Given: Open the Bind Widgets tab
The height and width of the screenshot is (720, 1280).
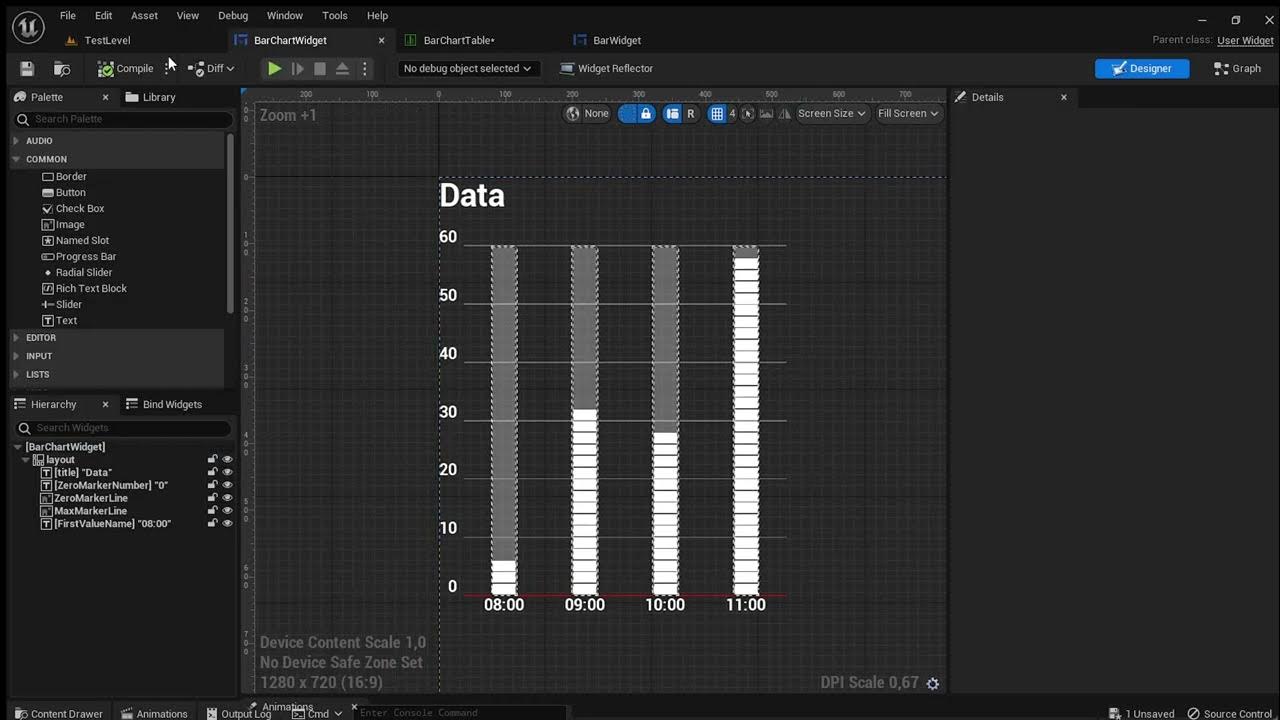Looking at the screenshot, I should 163,404.
